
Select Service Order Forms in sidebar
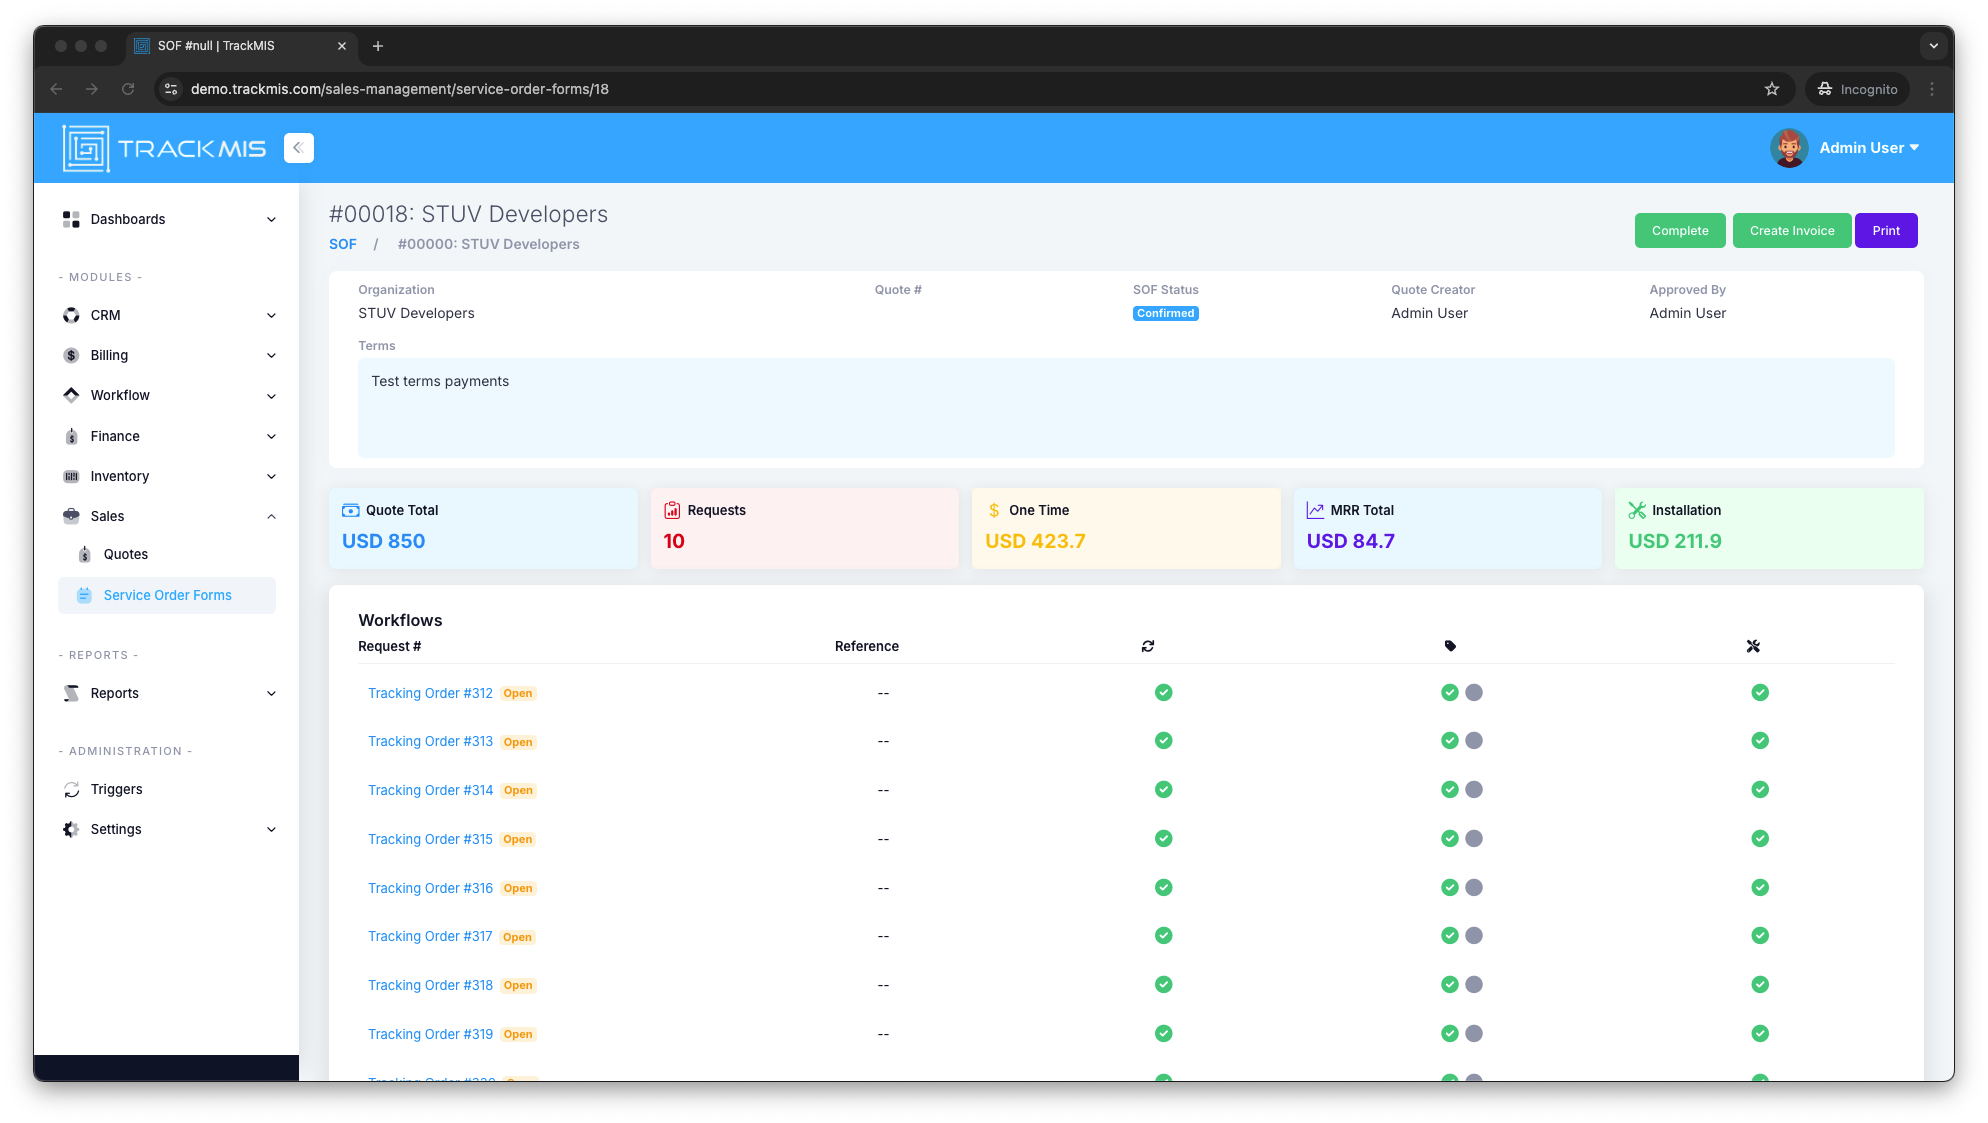pyautogui.click(x=167, y=595)
